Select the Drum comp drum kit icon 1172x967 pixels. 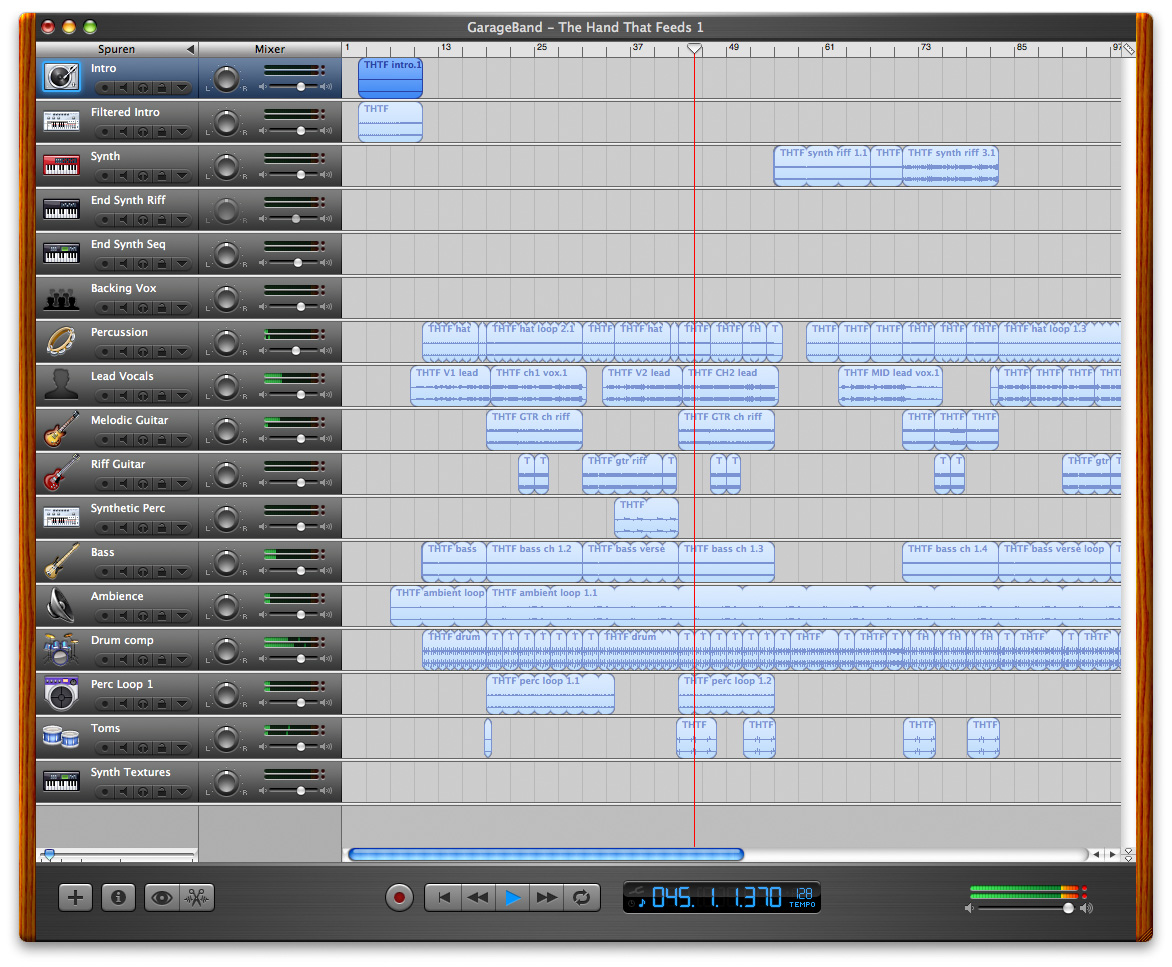tap(61, 649)
